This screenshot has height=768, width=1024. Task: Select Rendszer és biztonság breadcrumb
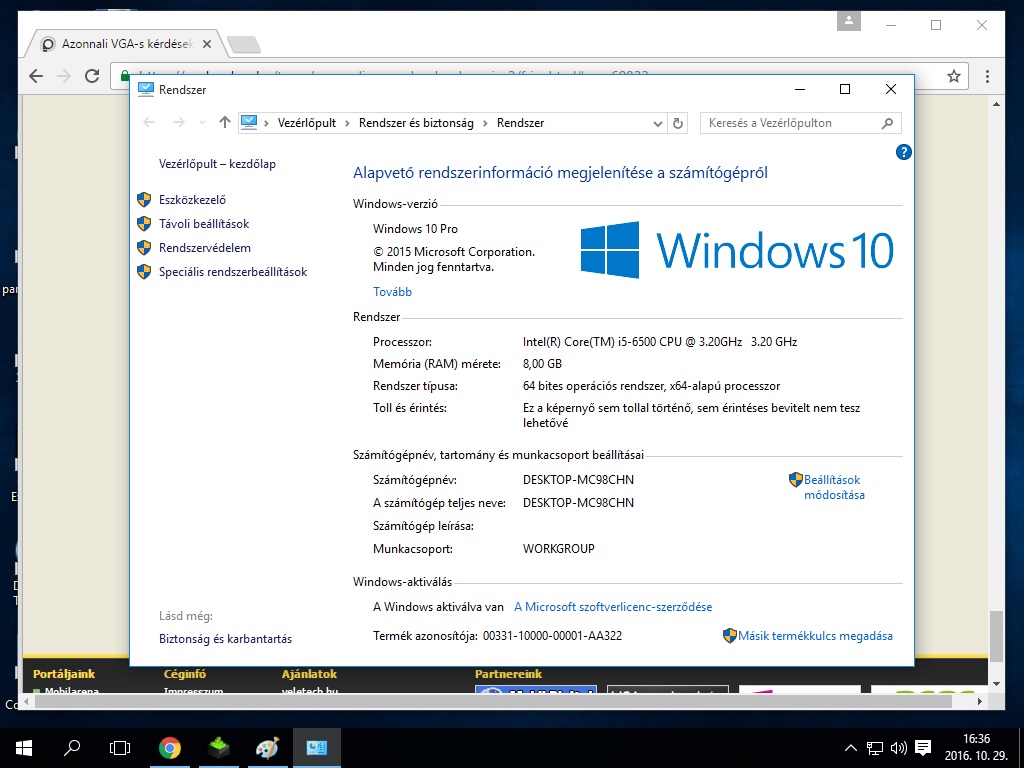416,123
